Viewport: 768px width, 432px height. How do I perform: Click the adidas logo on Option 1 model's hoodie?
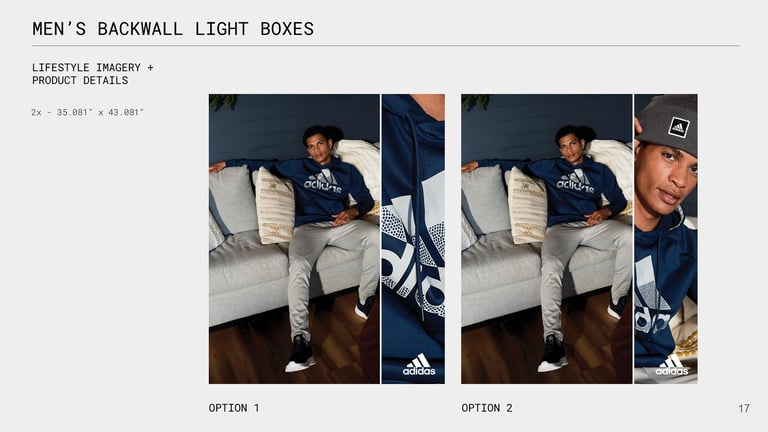coord(323,181)
